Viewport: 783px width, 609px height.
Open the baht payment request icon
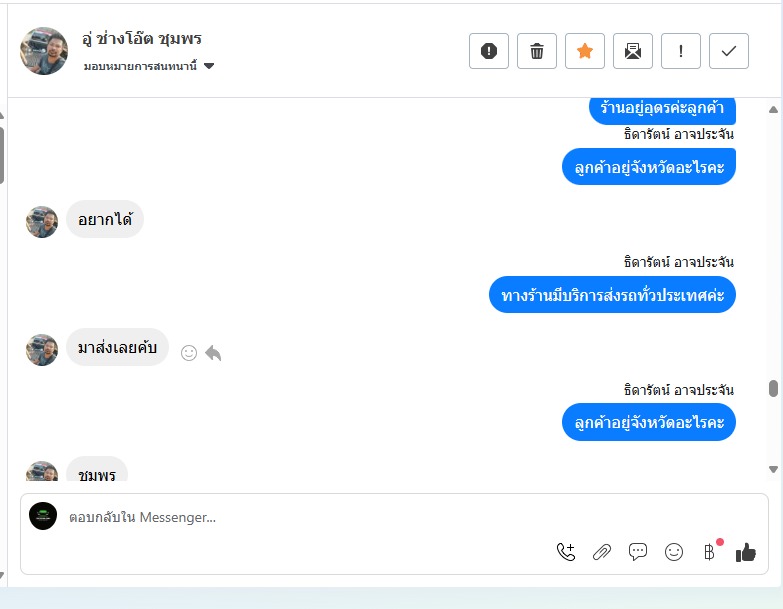click(710, 552)
